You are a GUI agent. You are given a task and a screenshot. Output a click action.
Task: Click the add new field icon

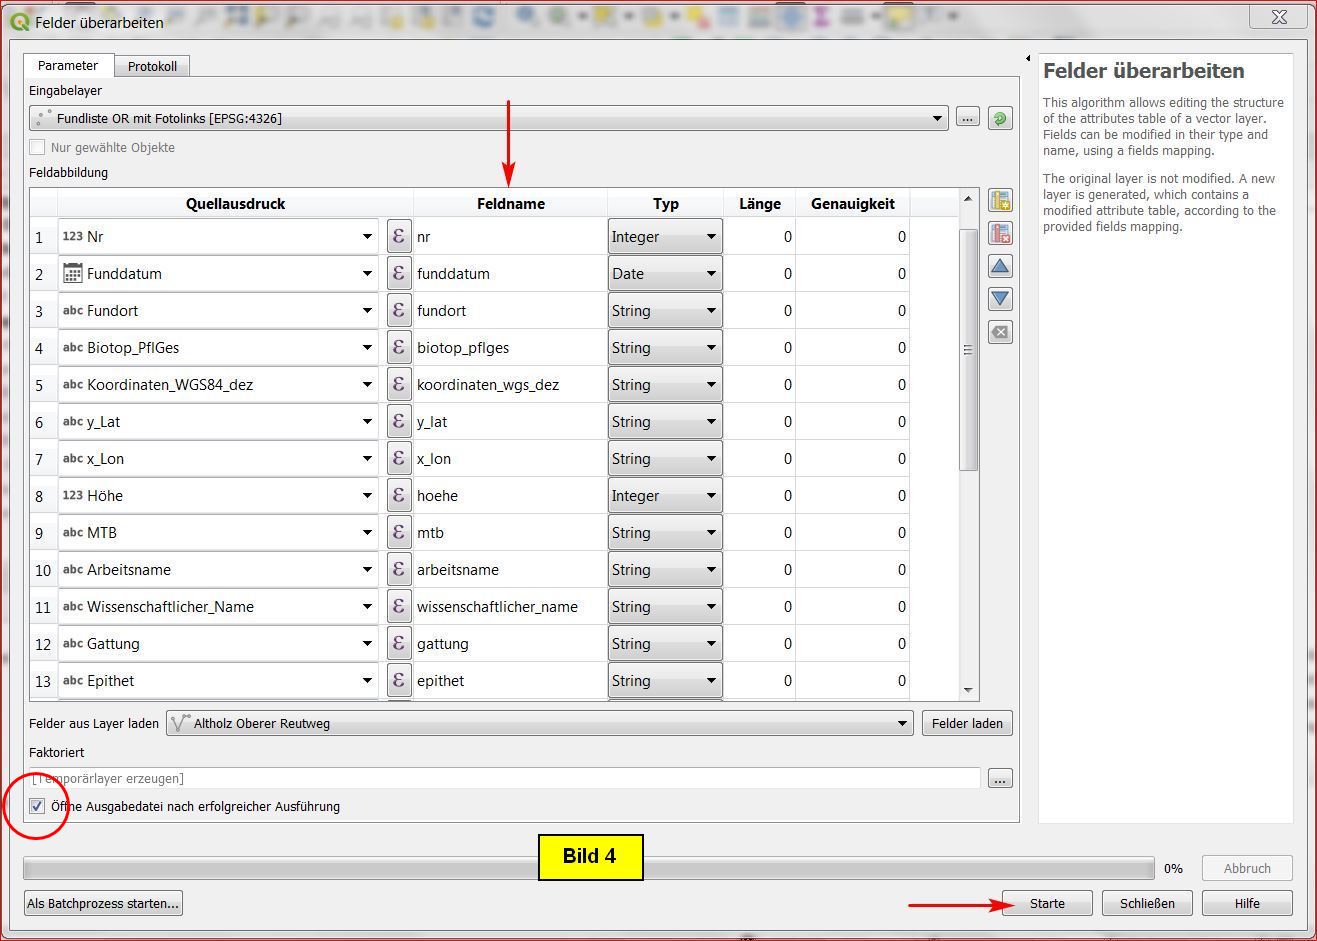click(1000, 201)
